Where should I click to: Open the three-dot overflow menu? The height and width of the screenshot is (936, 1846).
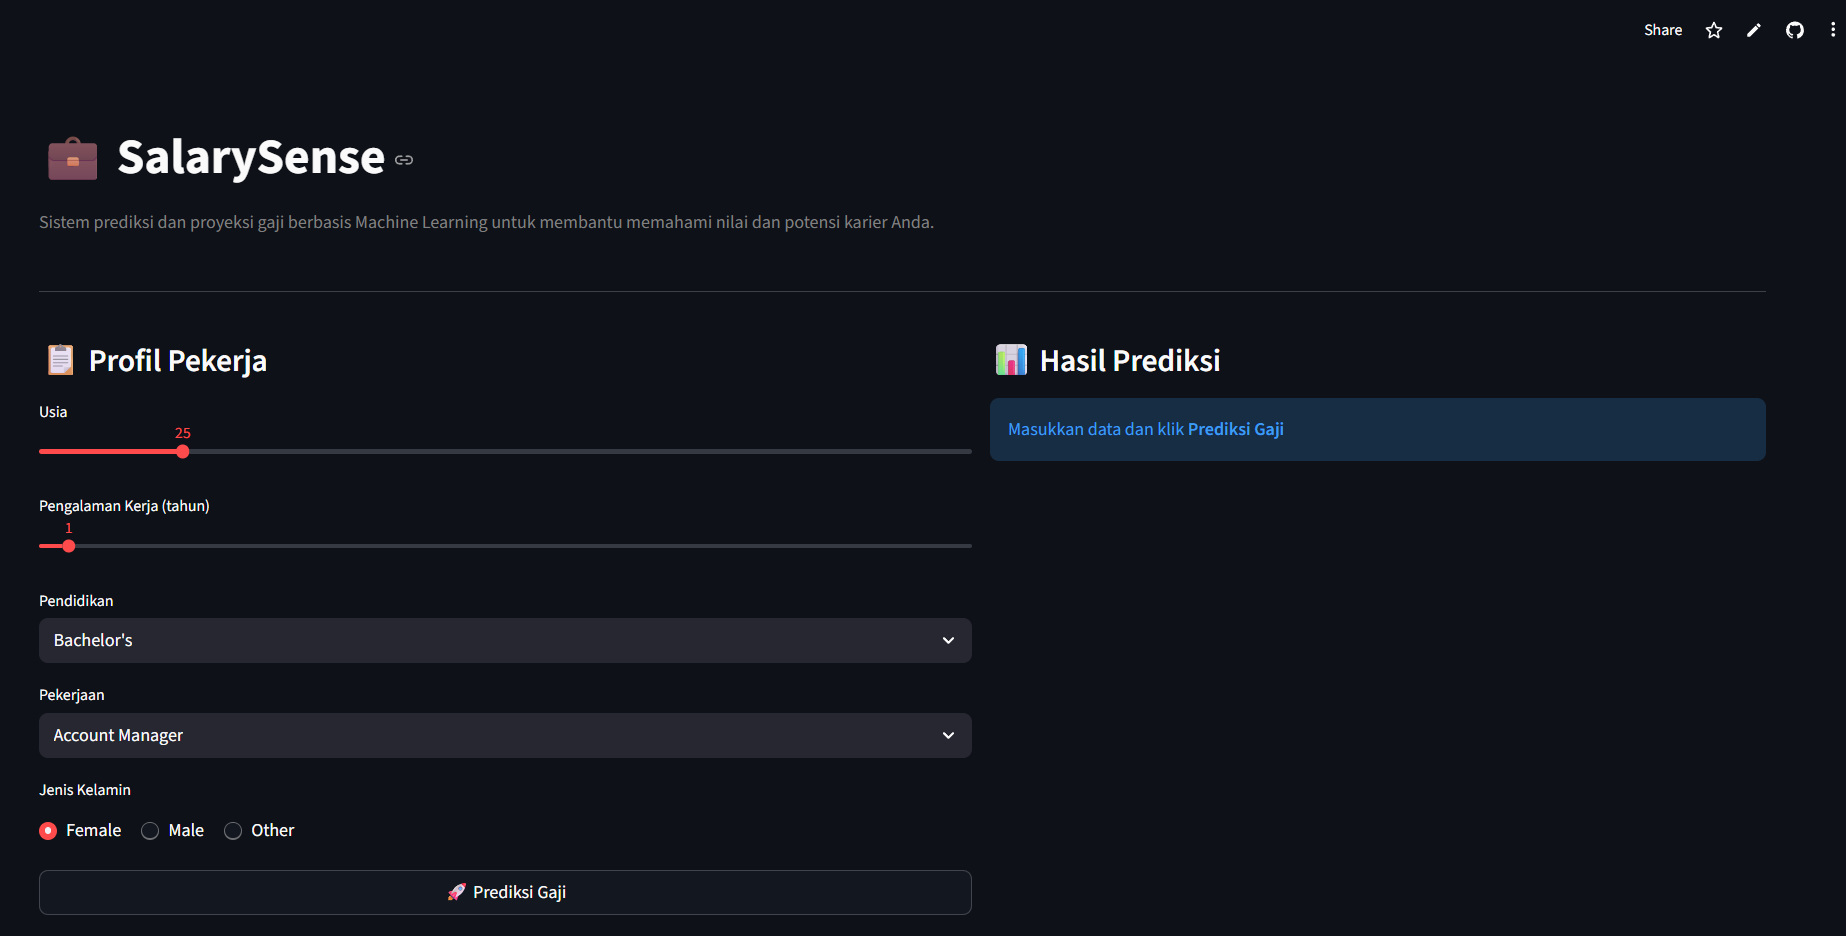[1832, 30]
